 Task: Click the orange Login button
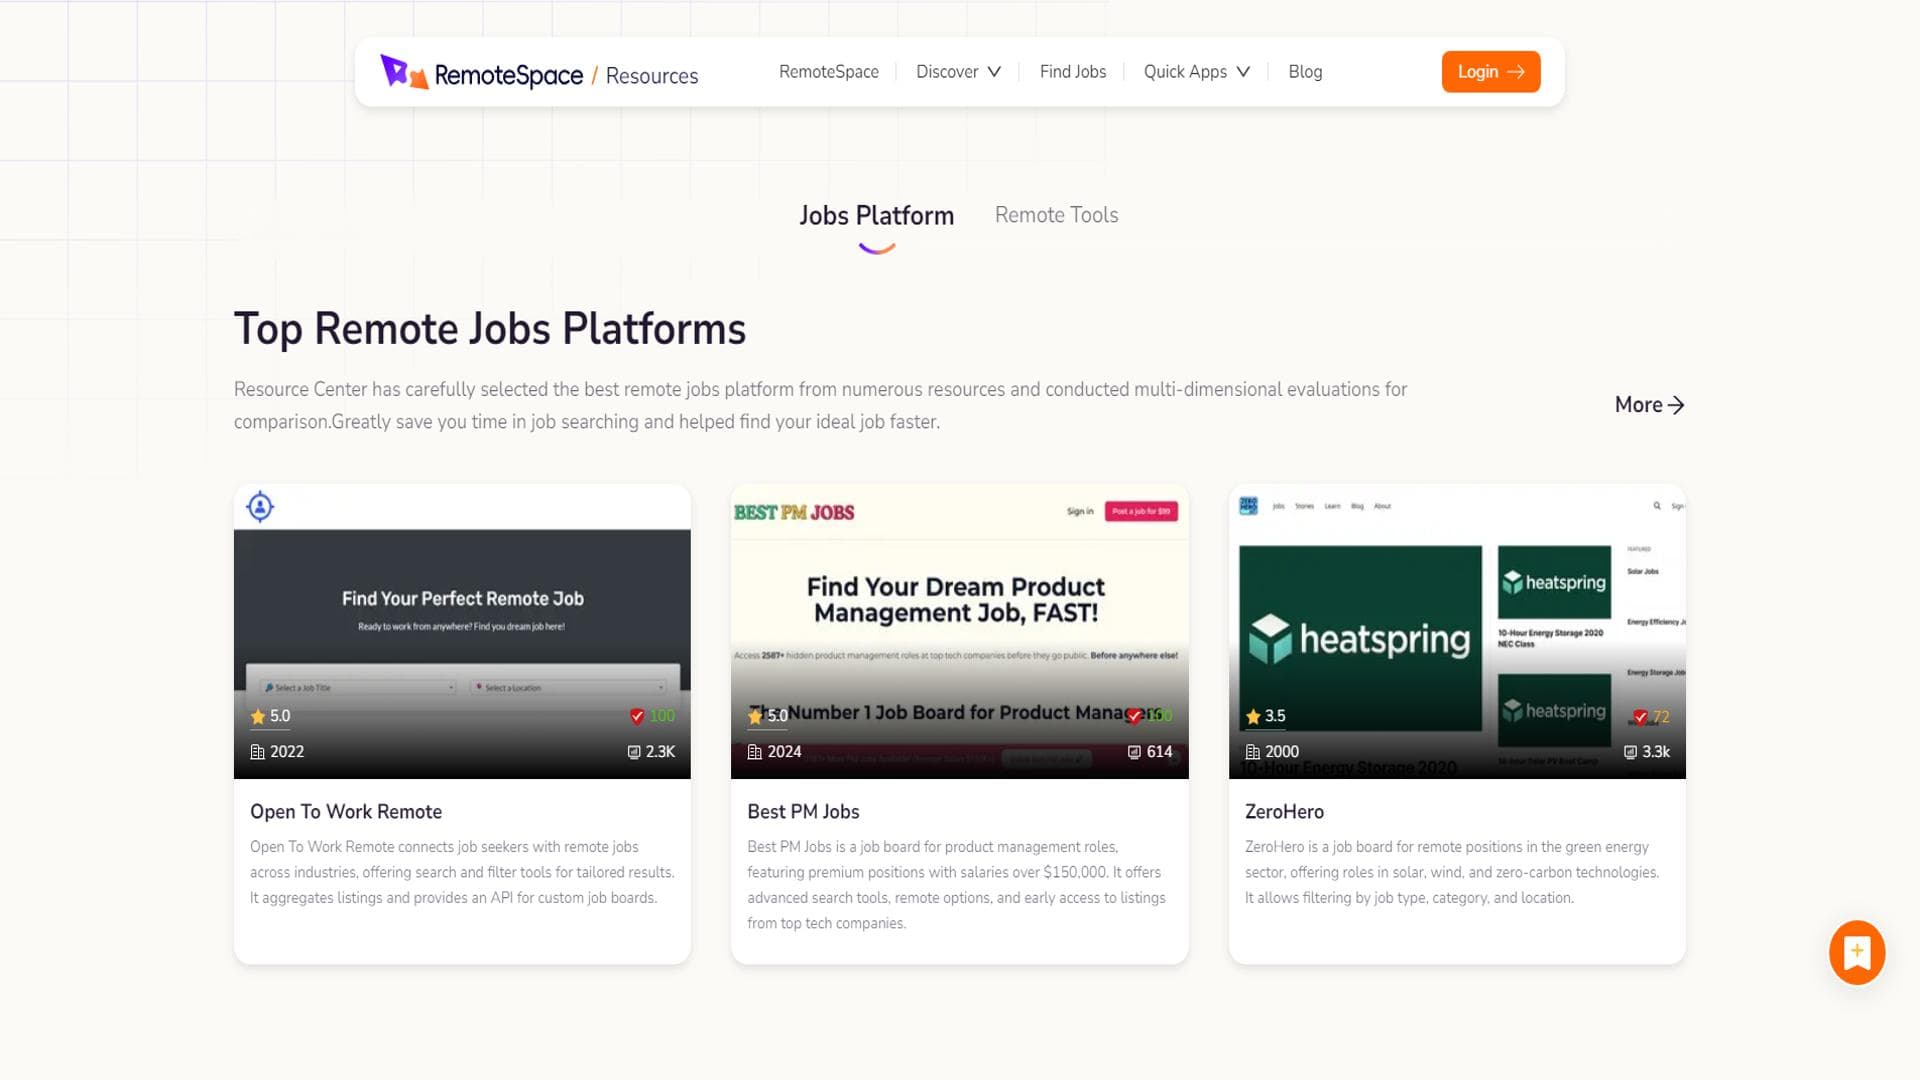coord(1490,72)
